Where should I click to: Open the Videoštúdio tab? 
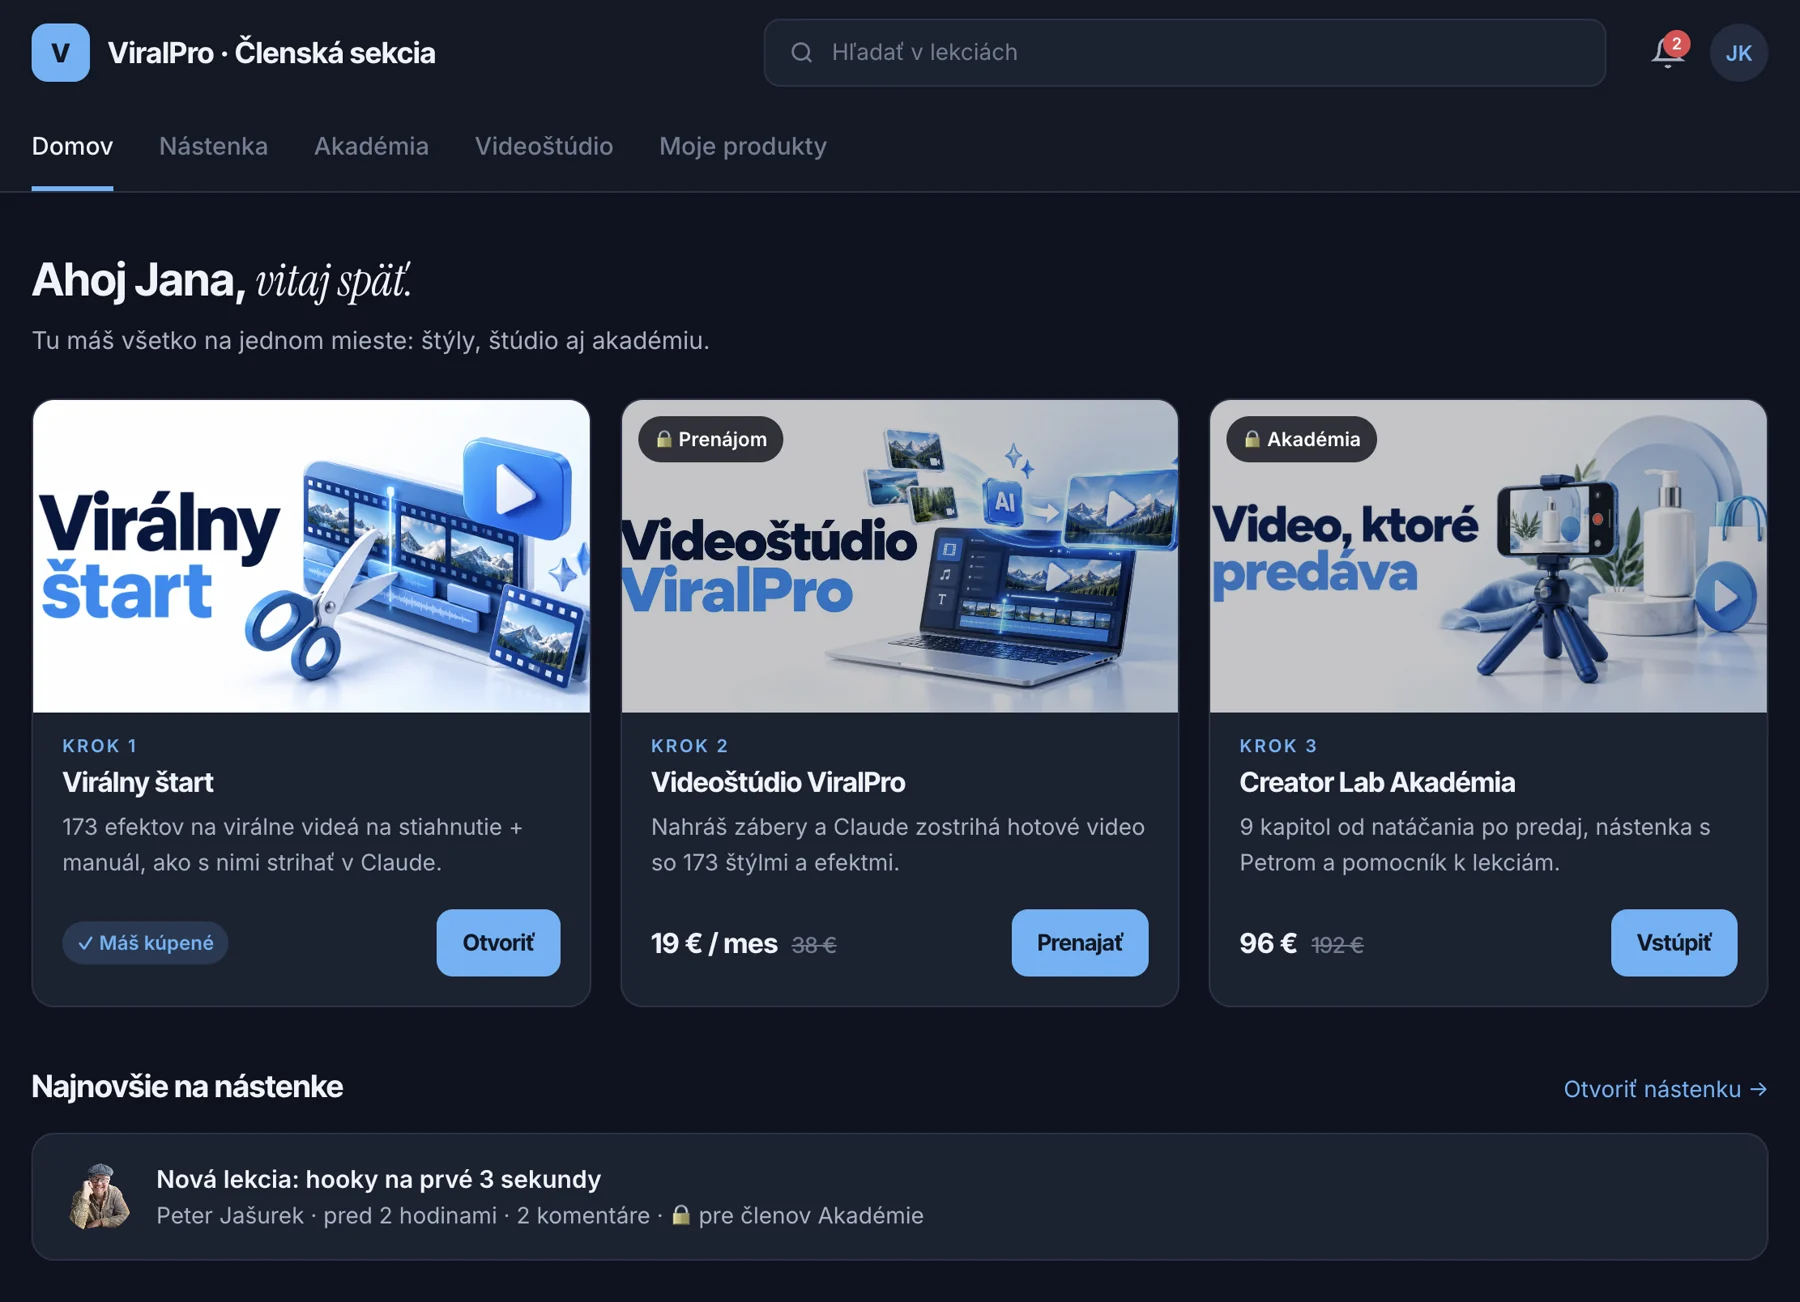tap(544, 146)
